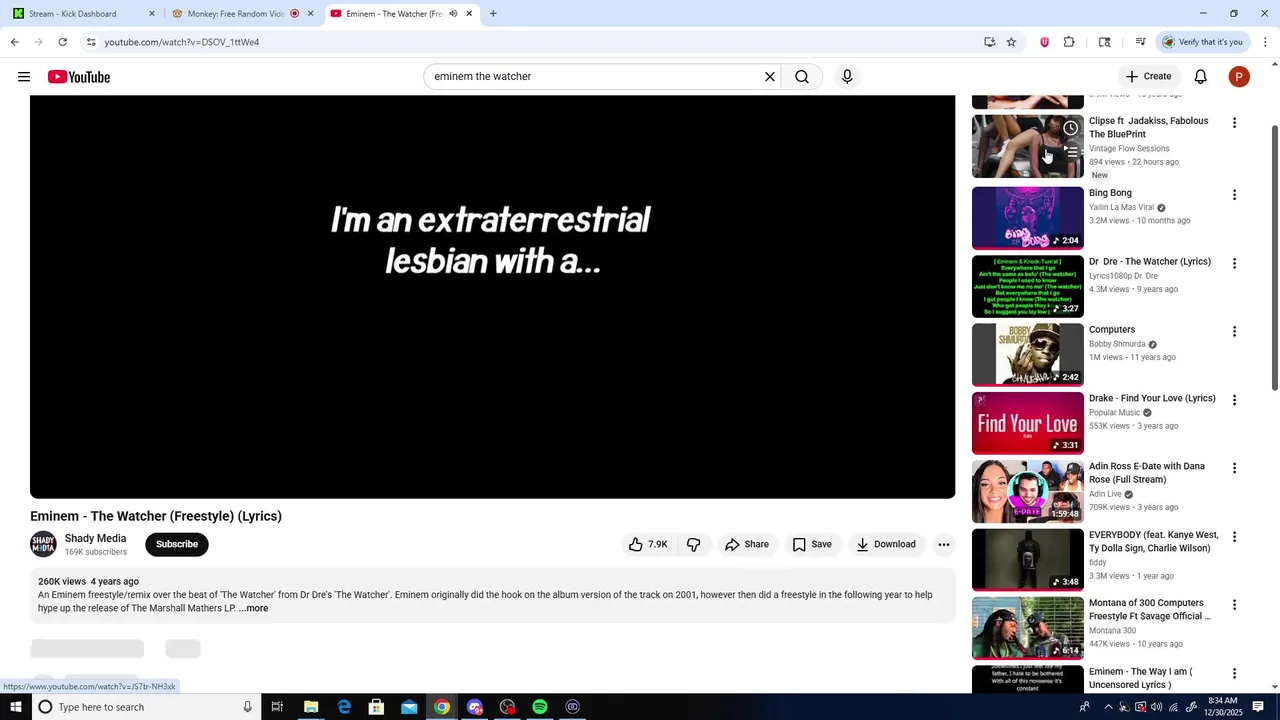Save the video to a playlist

pos(812,544)
